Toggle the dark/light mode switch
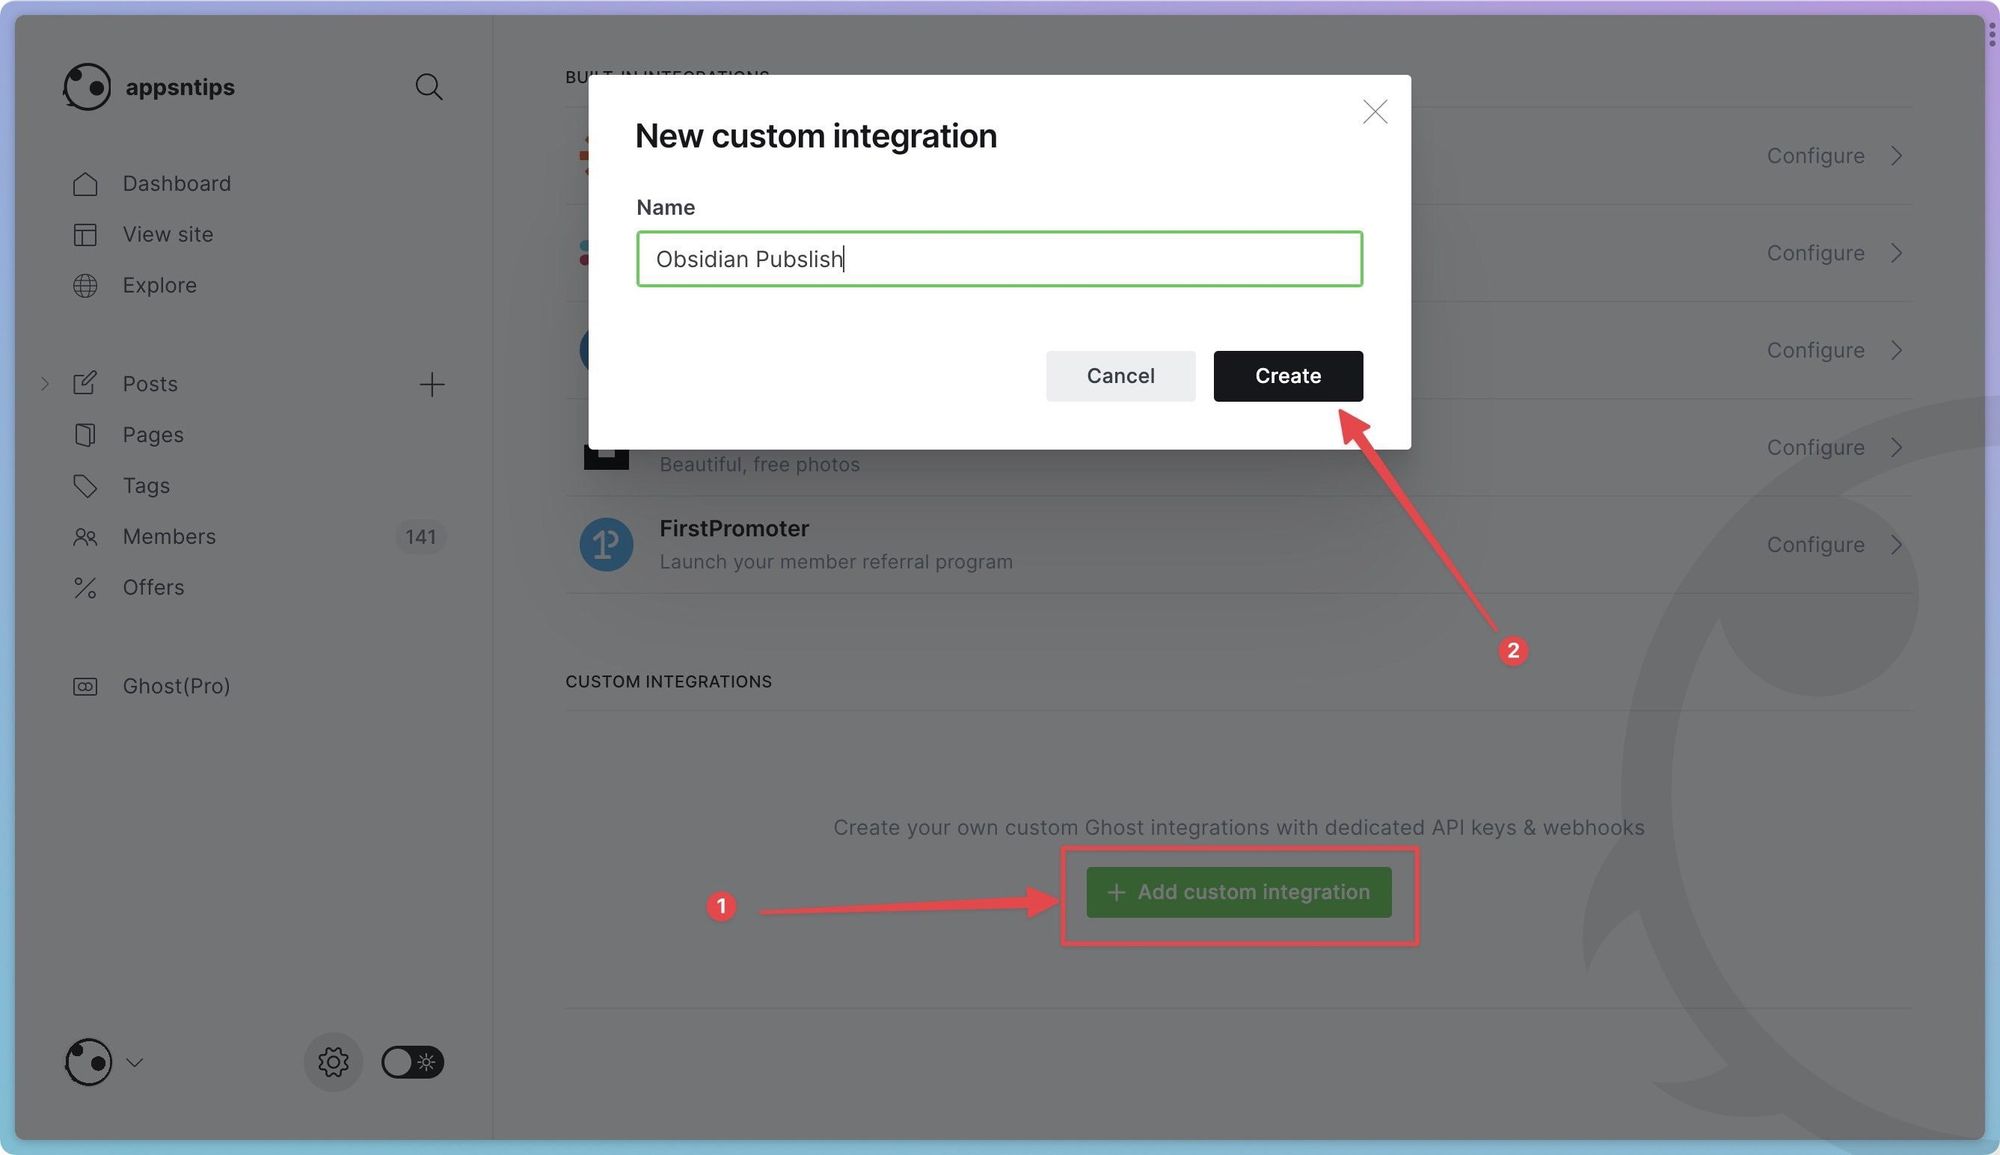 [410, 1062]
